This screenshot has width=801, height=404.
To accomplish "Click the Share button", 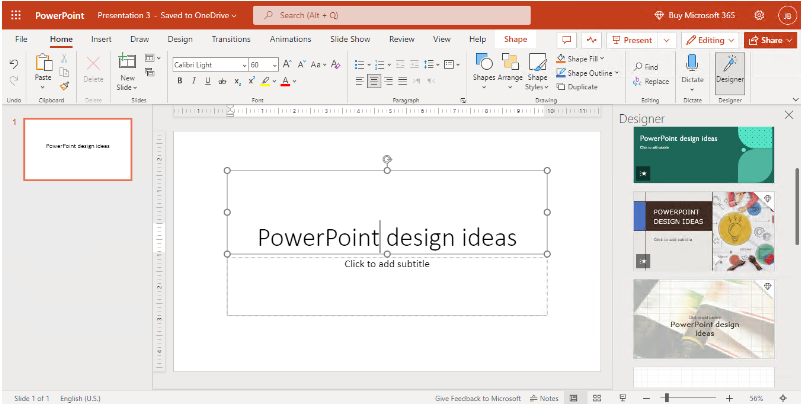I will pos(769,40).
